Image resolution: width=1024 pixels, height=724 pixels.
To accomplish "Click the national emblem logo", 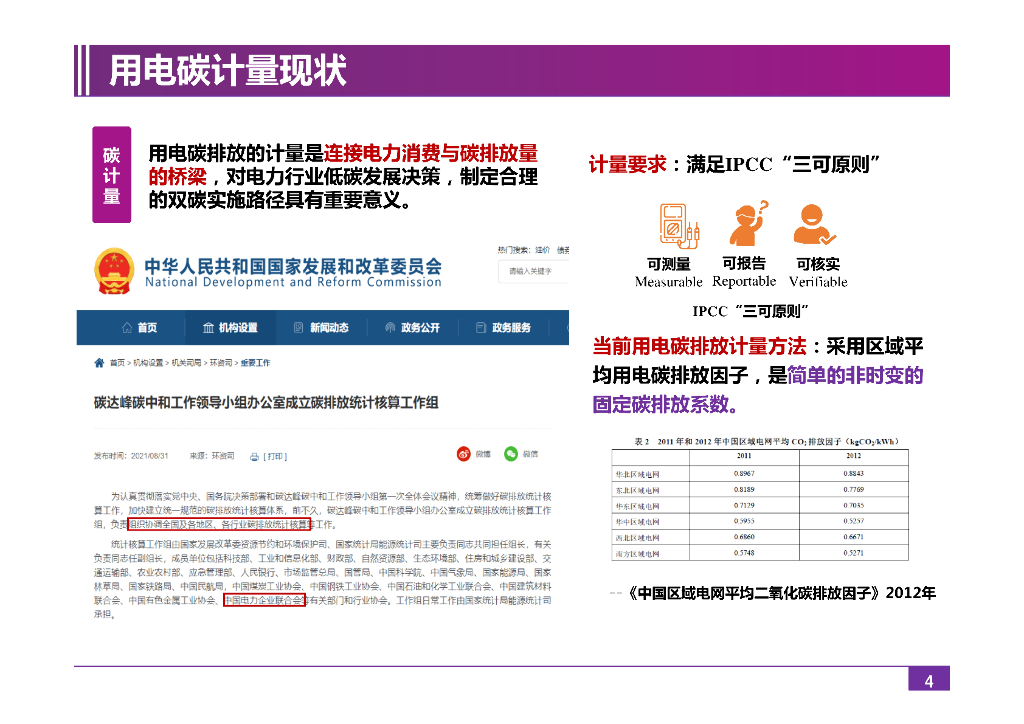I will pyautogui.click(x=114, y=269).
